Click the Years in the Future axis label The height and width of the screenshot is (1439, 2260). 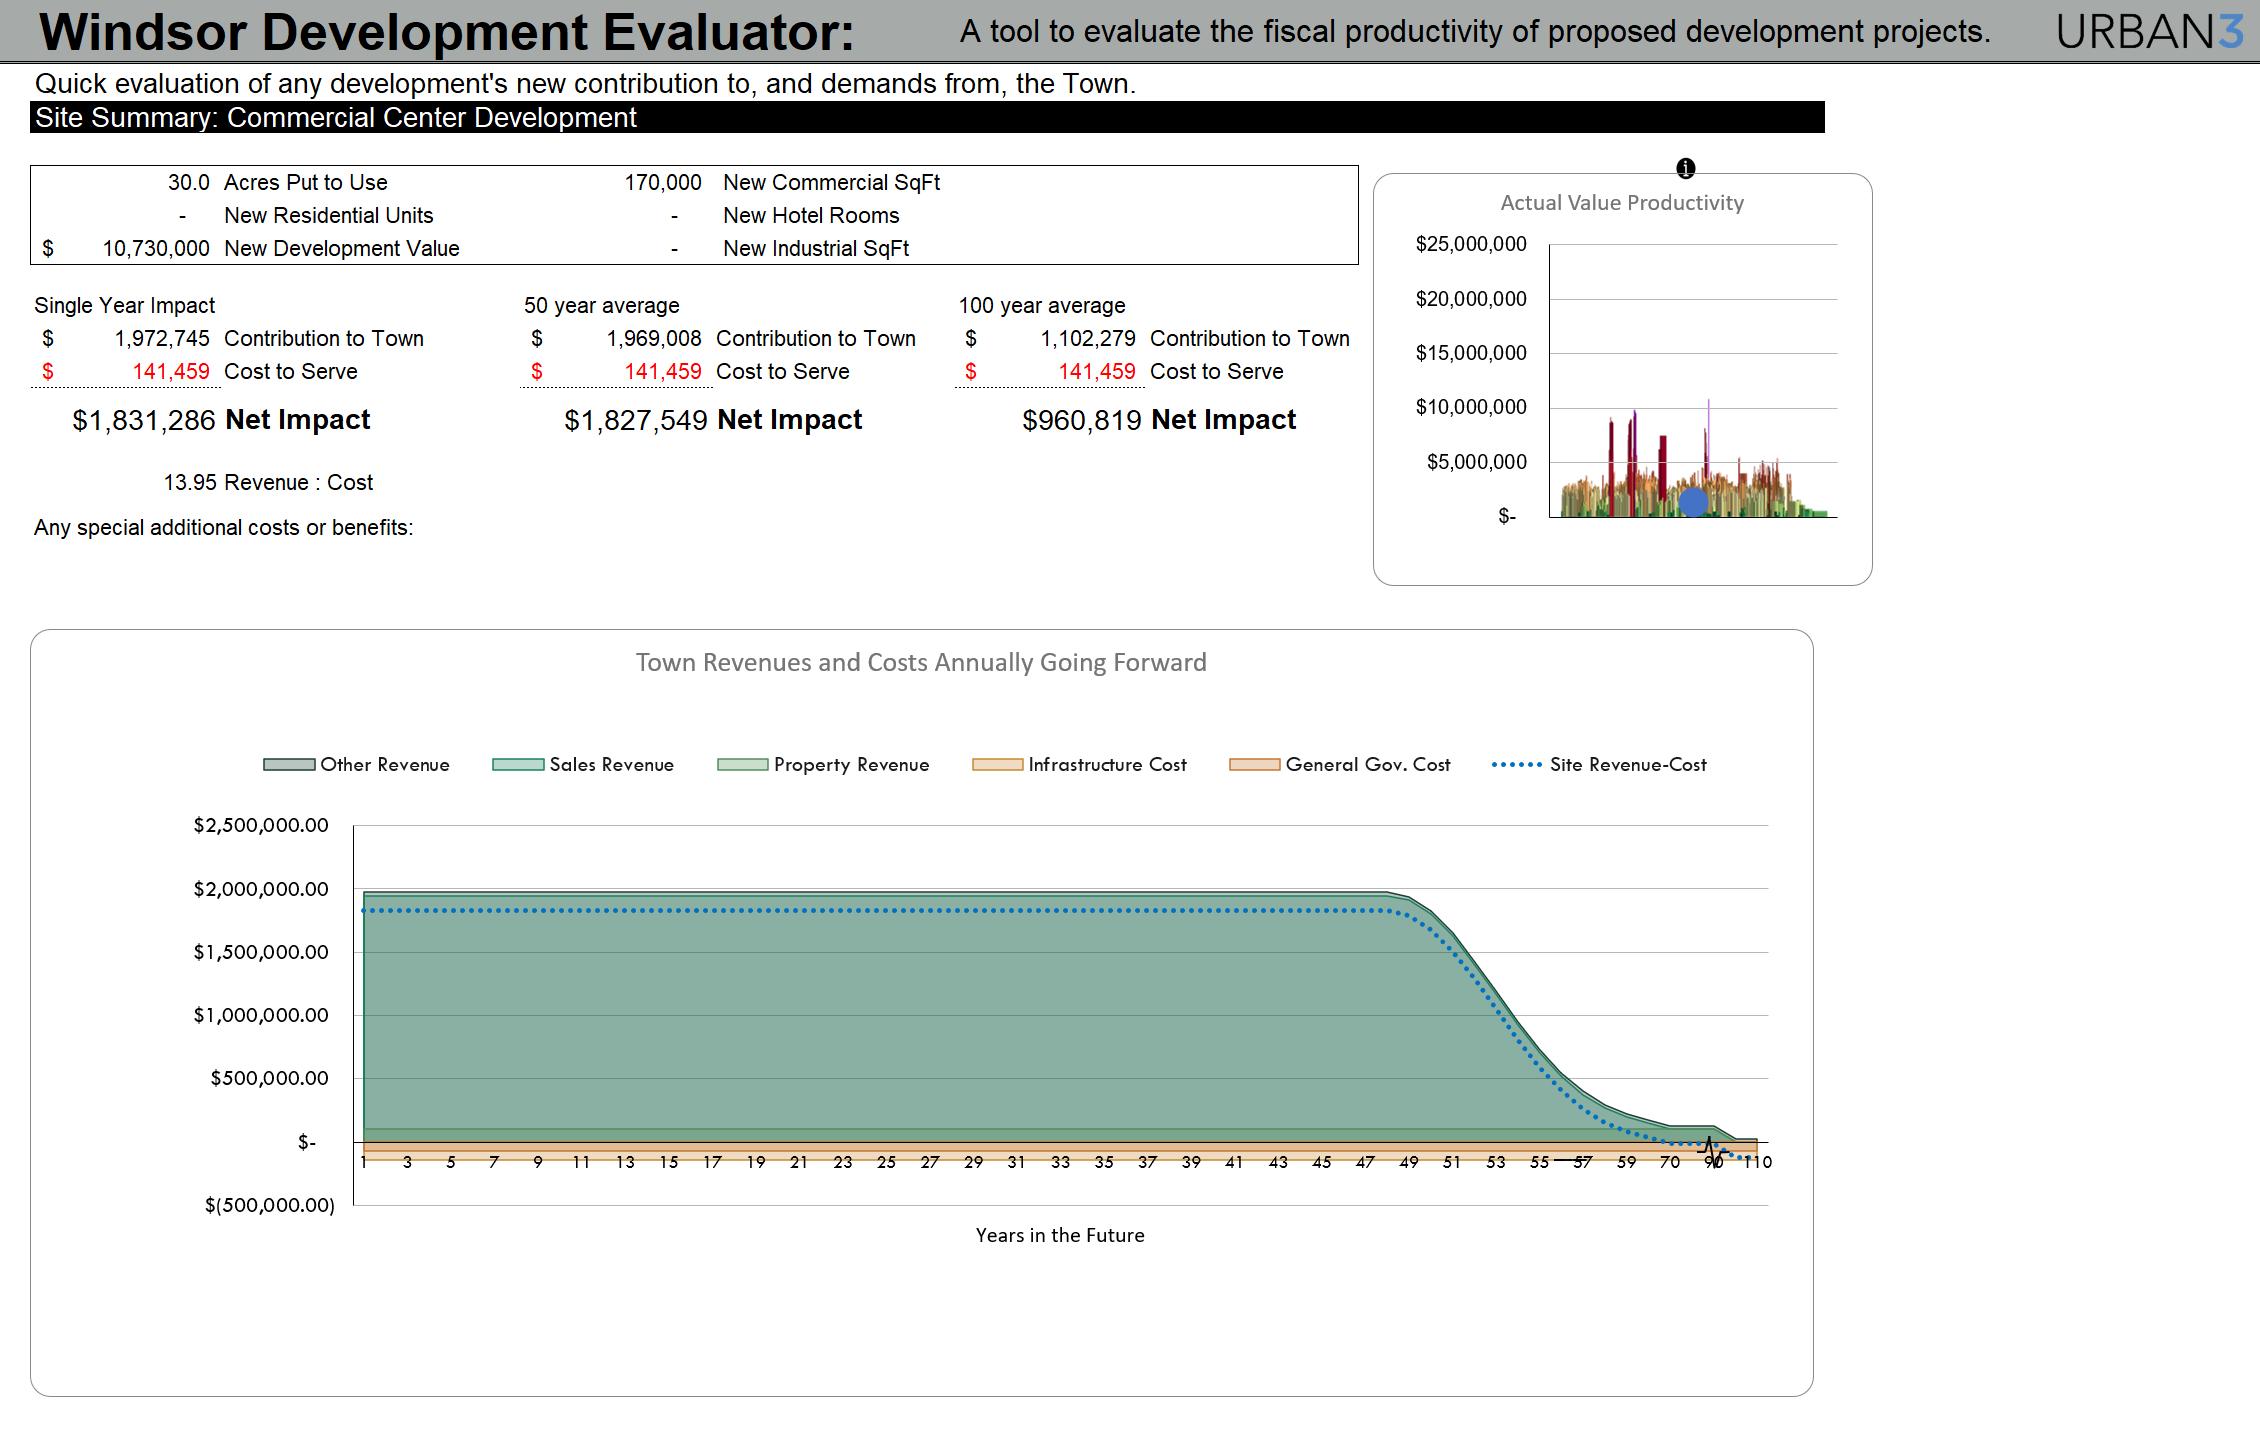(1060, 1235)
